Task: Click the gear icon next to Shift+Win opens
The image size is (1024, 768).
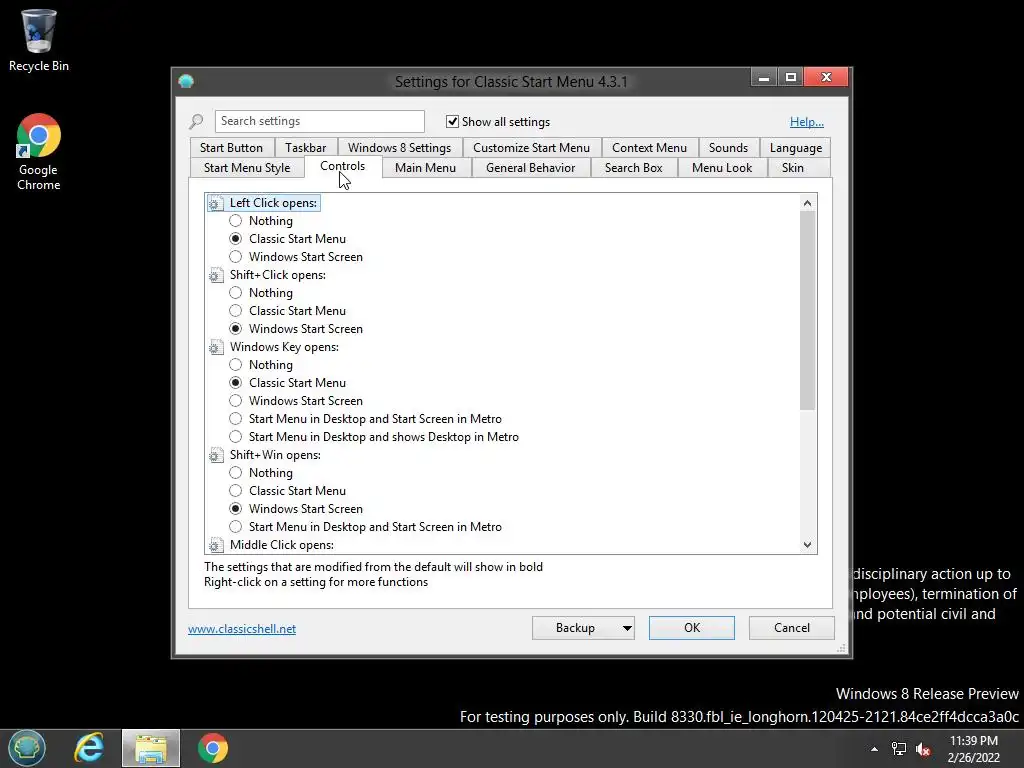Action: tap(216, 455)
